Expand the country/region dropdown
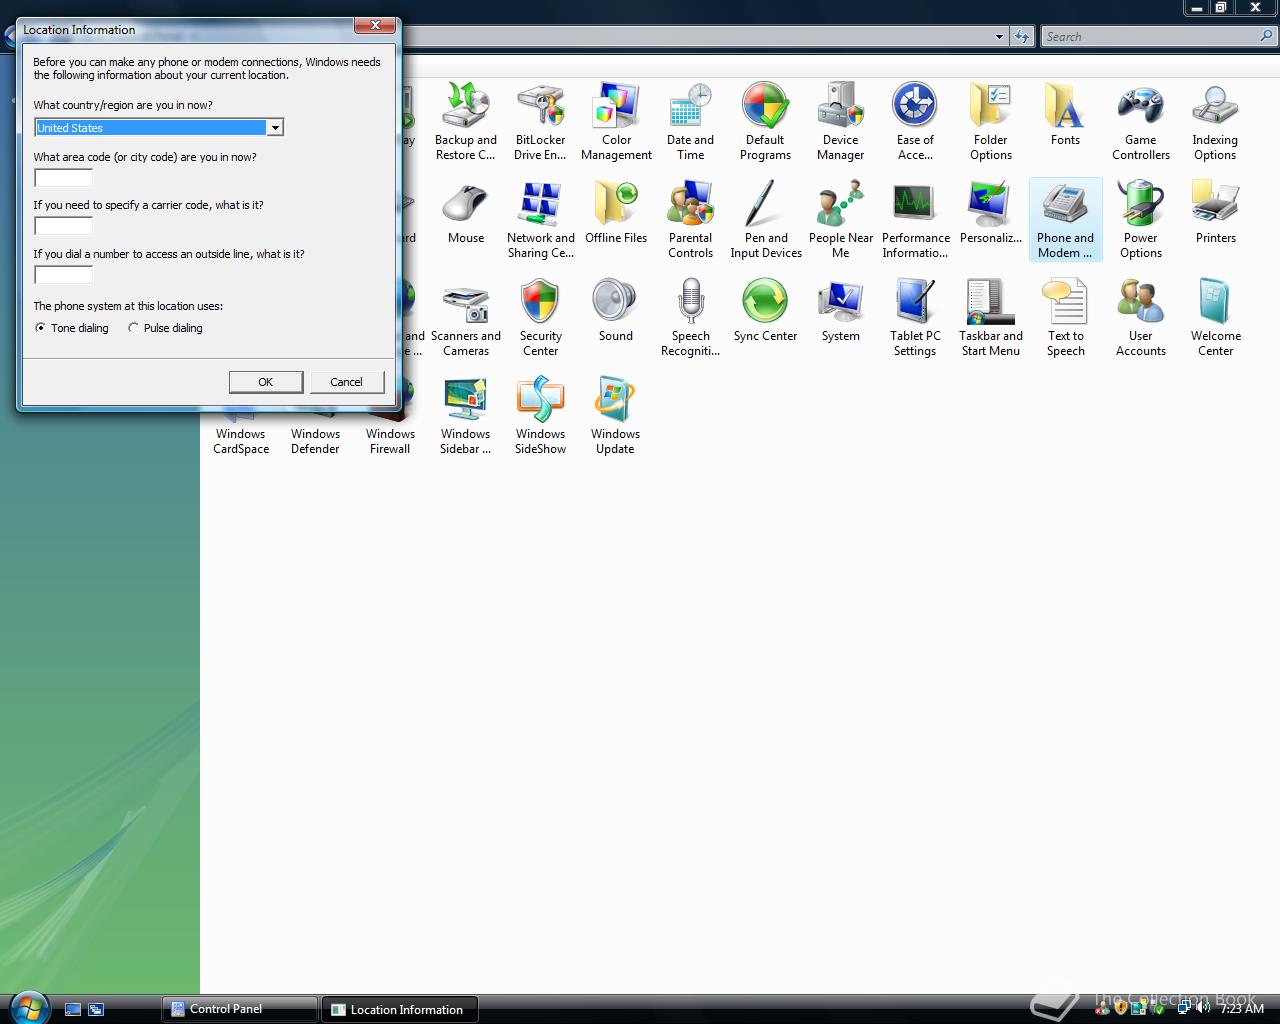The image size is (1280, 1024). click(274, 128)
